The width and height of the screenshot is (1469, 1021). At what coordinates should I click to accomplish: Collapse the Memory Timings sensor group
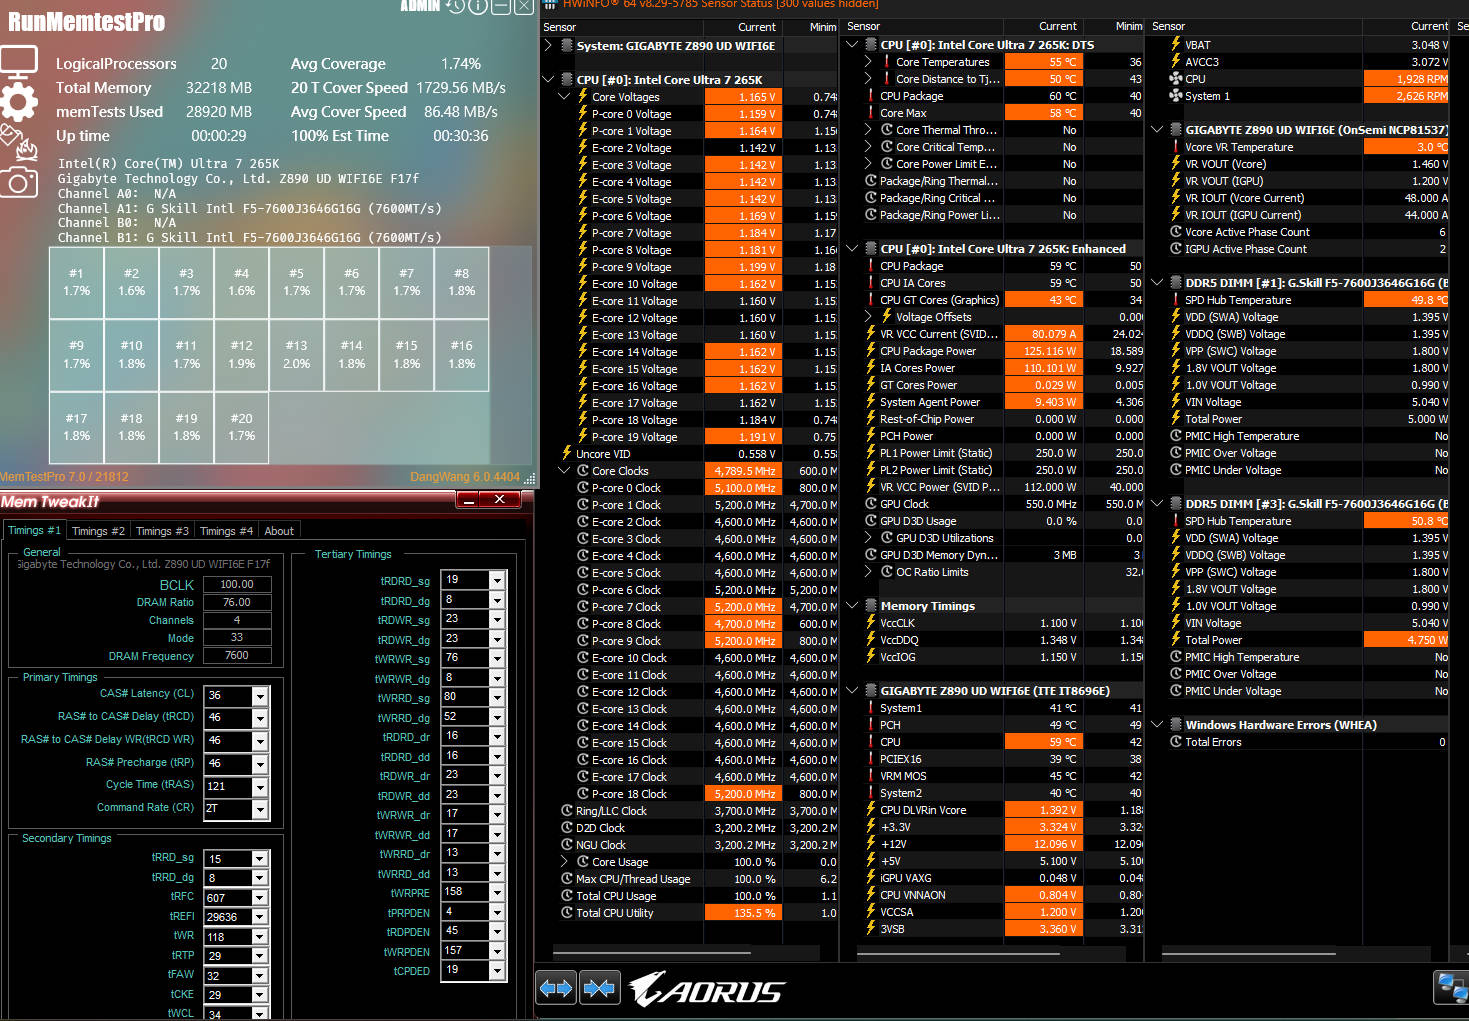pyautogui.click(x=852, y=606)
